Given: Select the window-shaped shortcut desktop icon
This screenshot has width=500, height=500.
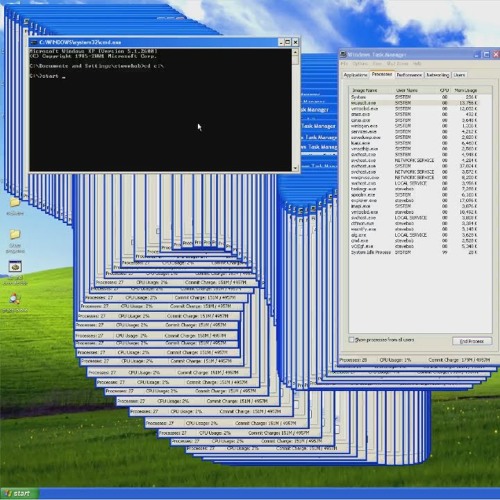Looking at the screenshot, I should click(x=15, y=267).
